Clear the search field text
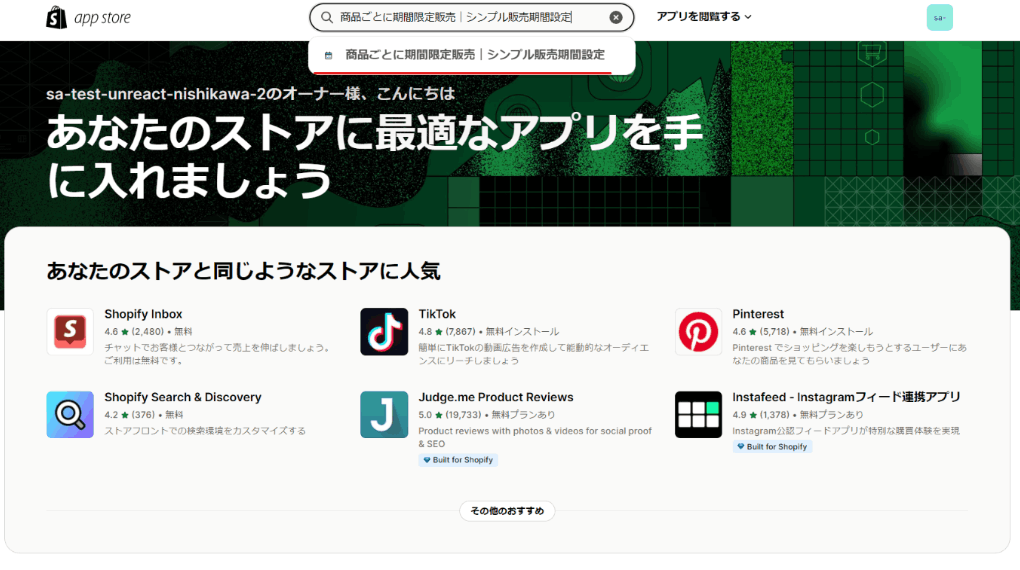This screenshot has width=1020, height=570. click(x=615, y=18)
